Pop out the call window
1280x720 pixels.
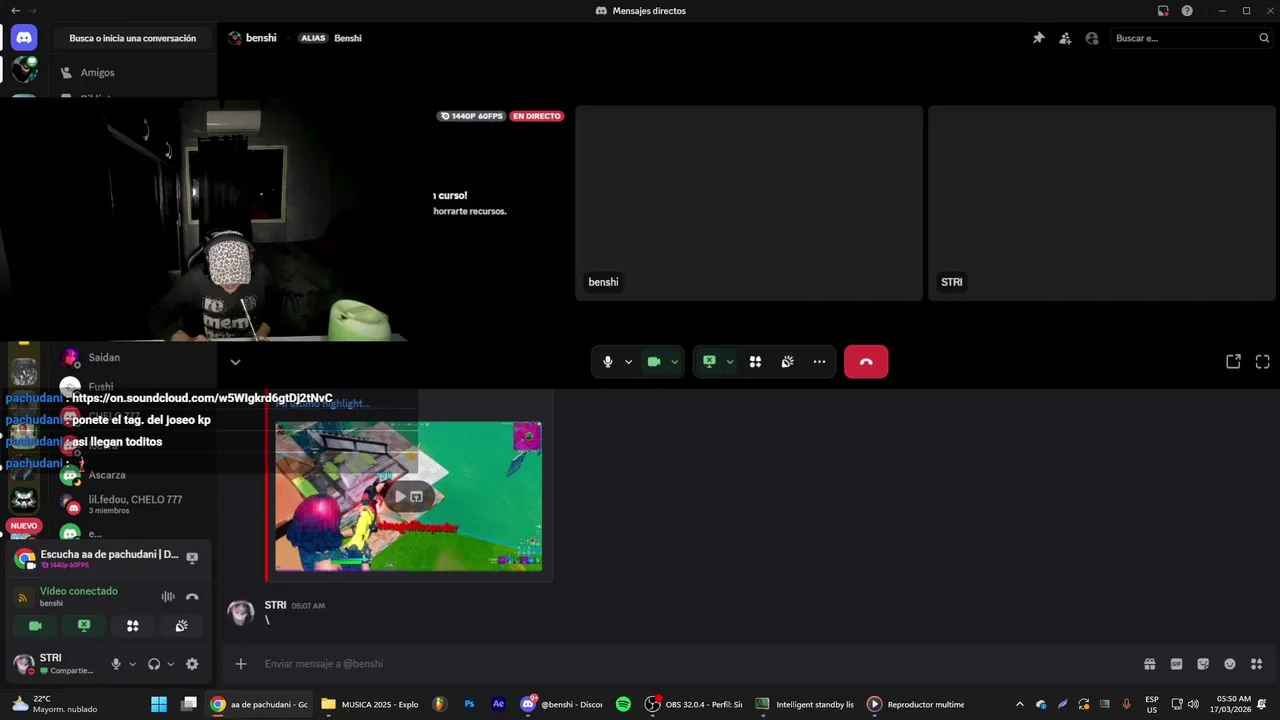click(1233, 362)
